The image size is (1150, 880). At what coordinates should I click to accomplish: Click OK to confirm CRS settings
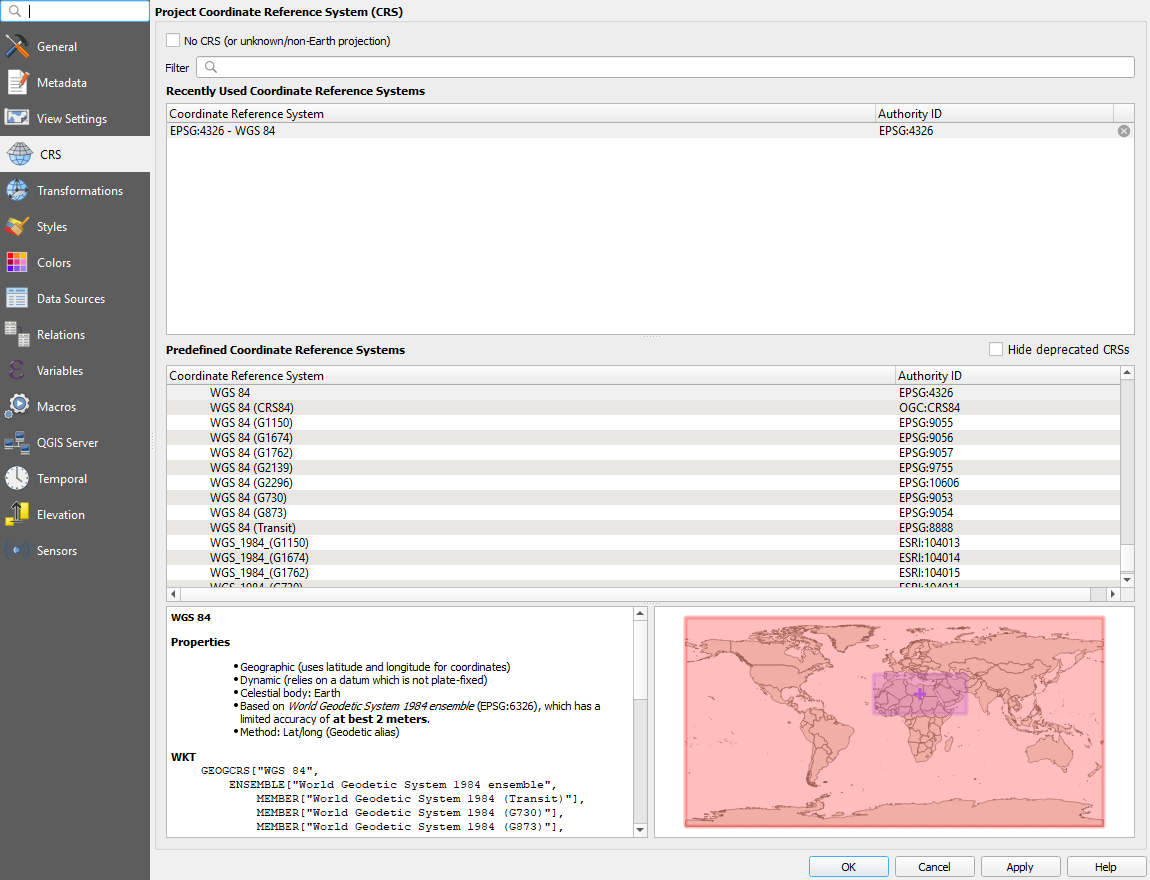(849, 866)
